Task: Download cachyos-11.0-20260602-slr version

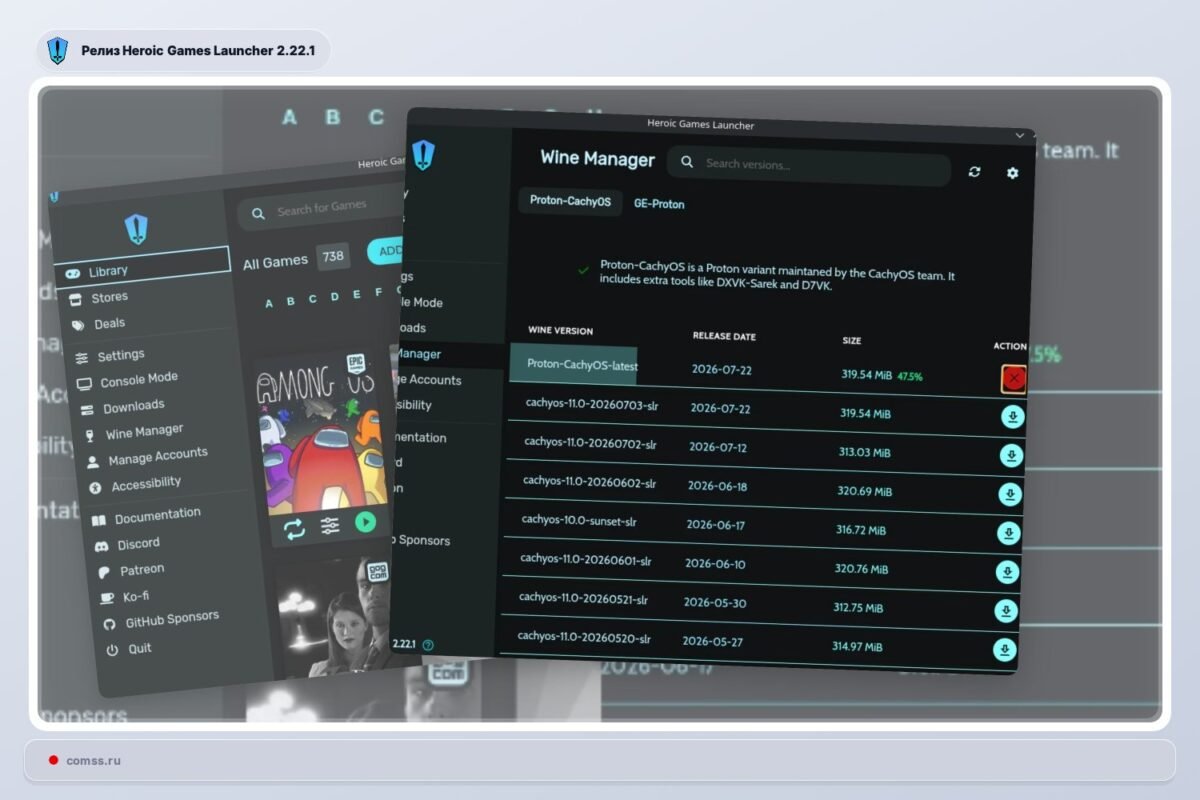Action: (1010, 494)
